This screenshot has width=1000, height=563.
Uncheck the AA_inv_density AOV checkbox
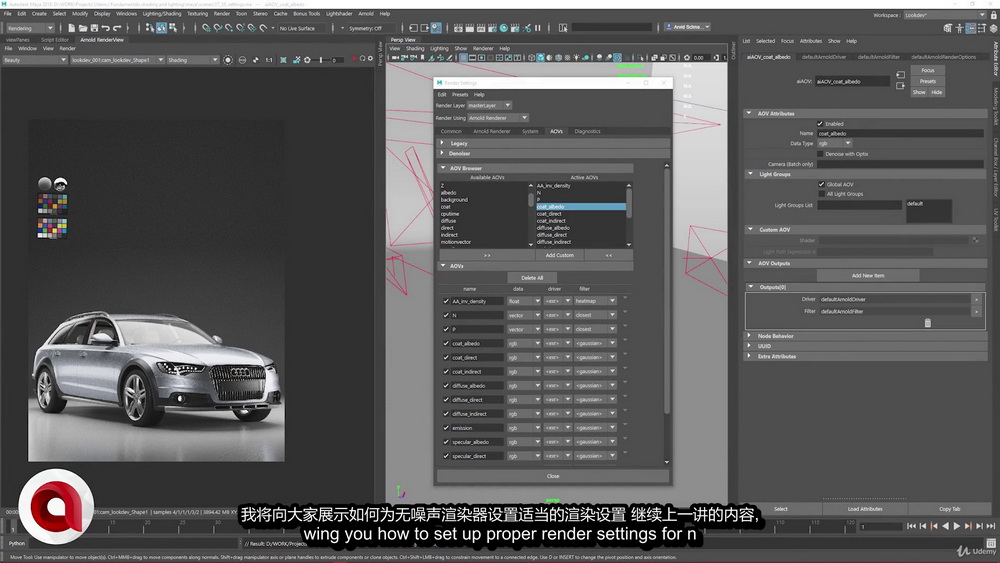446,301
